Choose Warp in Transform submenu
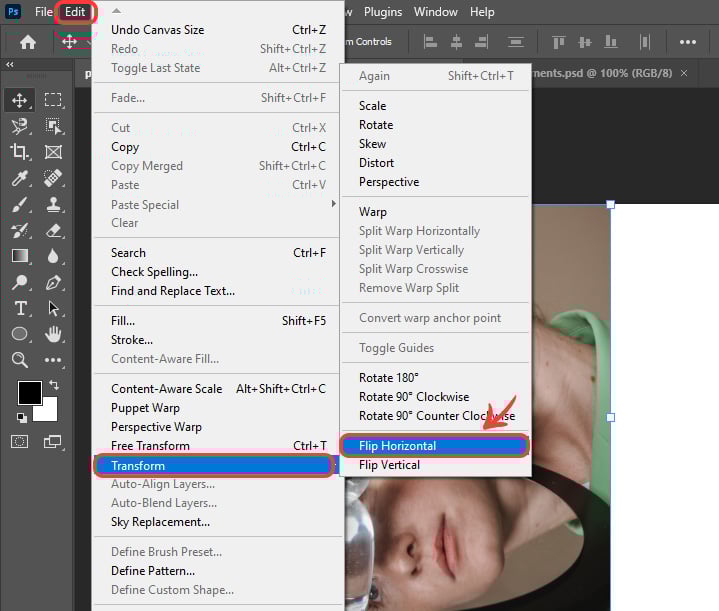 (435, 211)
